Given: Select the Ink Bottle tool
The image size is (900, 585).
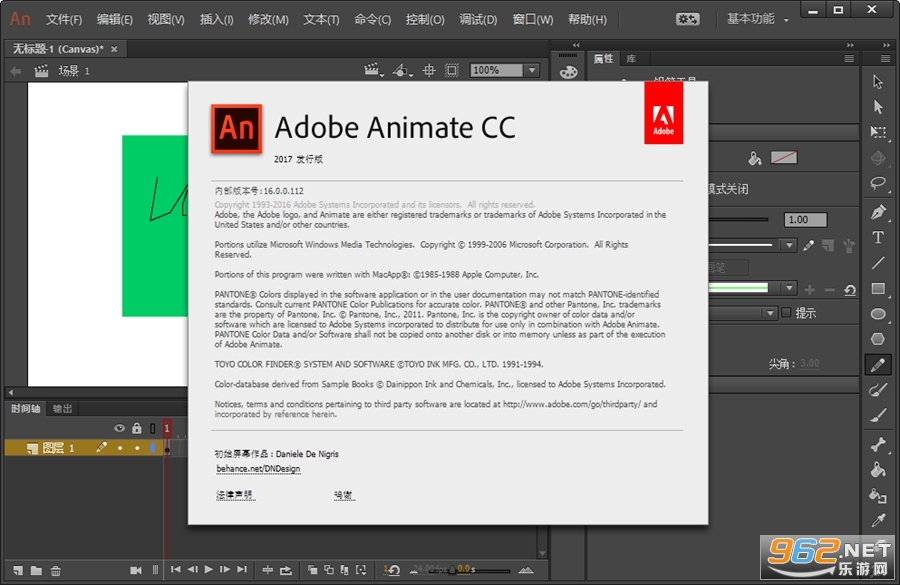Looking at the screenshot, I should [878, 495].
